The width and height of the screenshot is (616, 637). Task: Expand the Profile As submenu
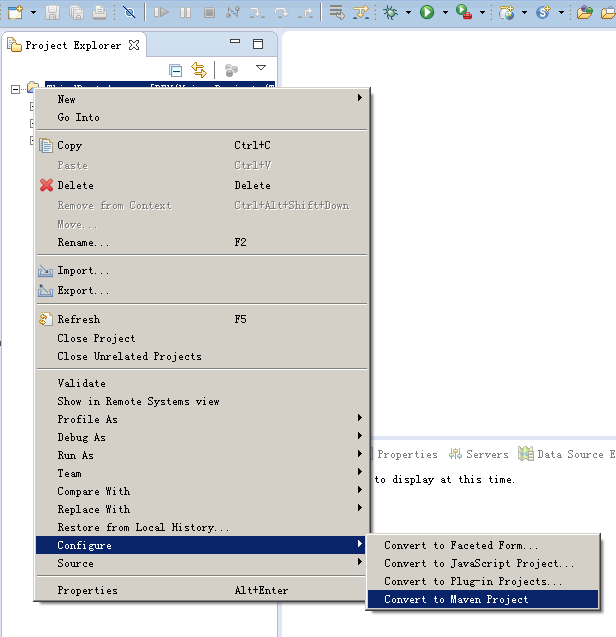[x=202, y=419]
